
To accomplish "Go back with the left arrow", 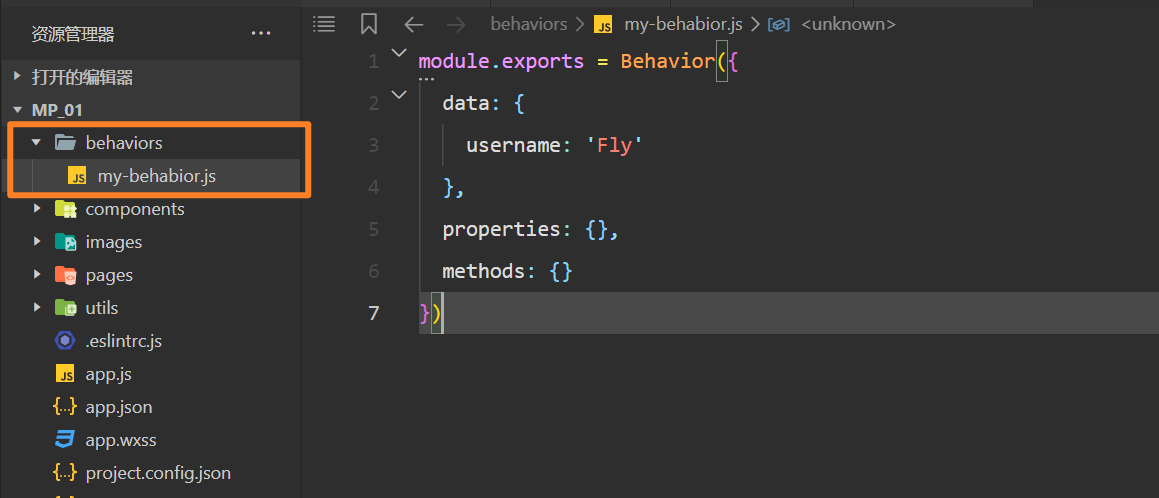I will click(413, 24).
